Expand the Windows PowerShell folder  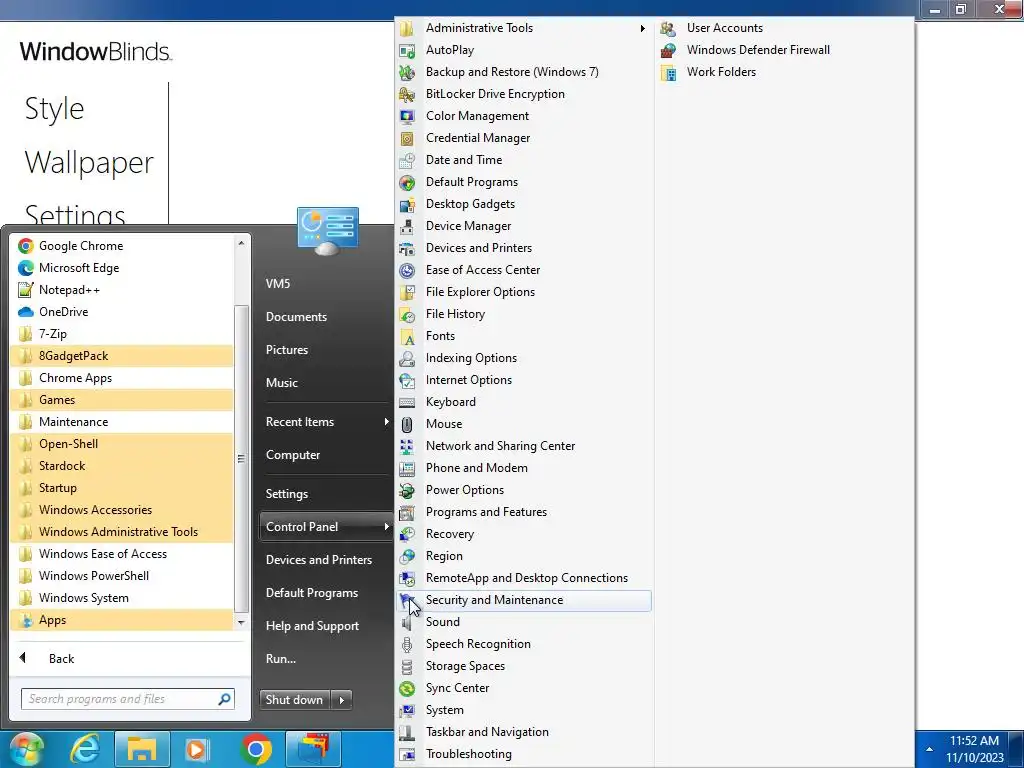122,576
